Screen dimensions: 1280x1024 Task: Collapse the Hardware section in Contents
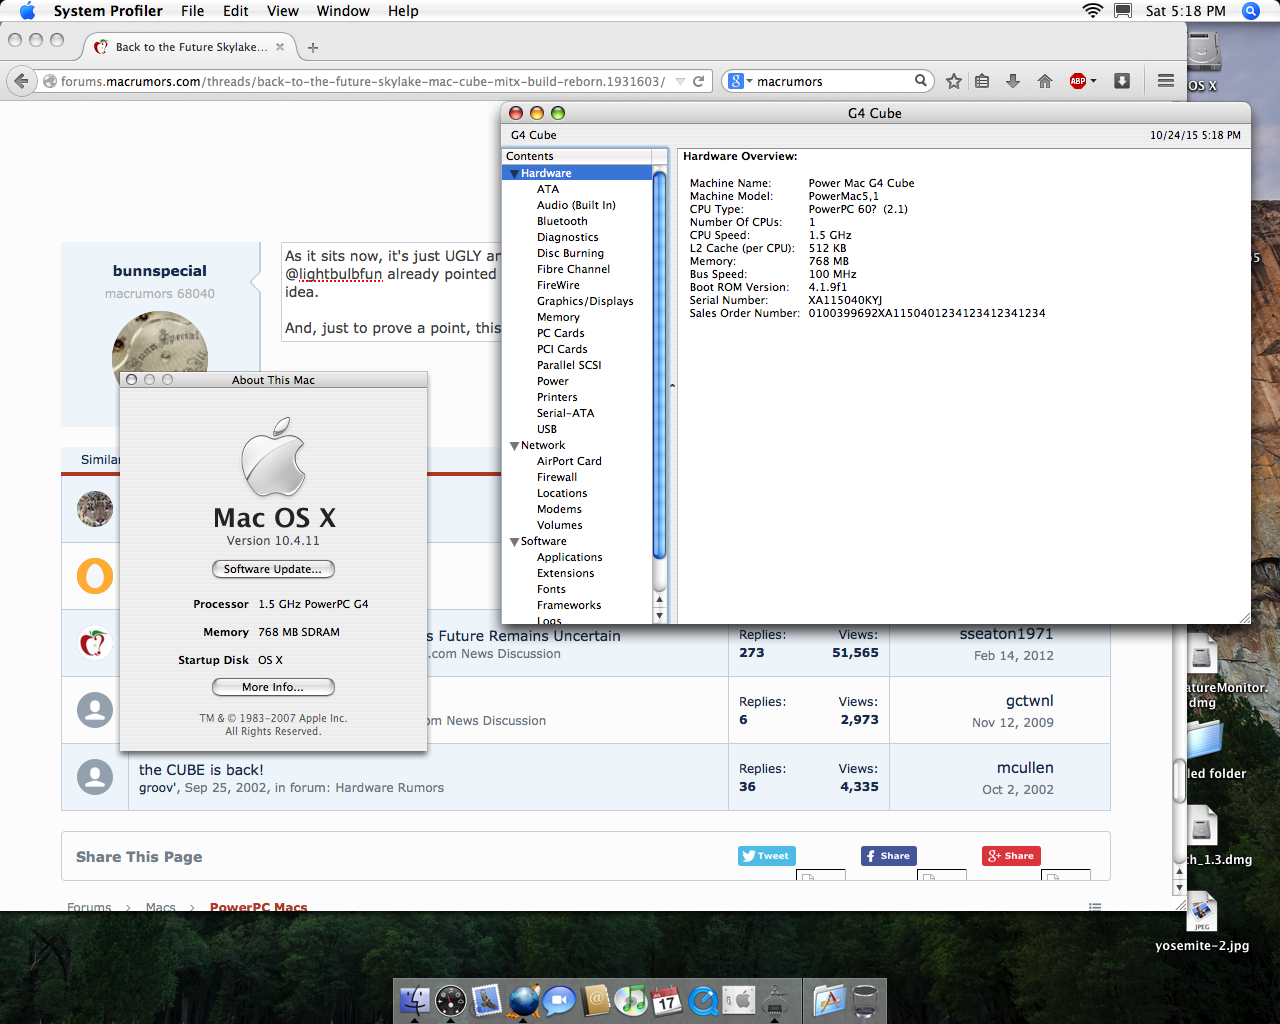(514, 174)
